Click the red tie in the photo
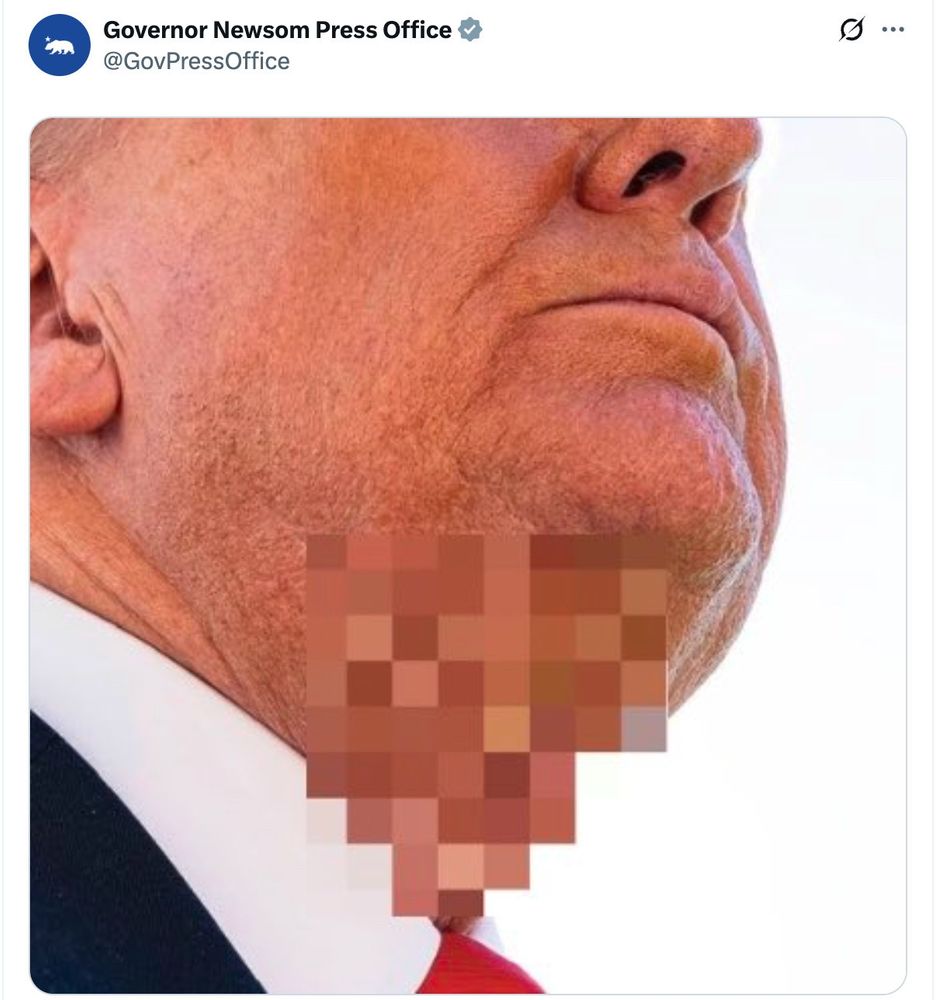Screen dimensions: 939x1000 (478, 963)
